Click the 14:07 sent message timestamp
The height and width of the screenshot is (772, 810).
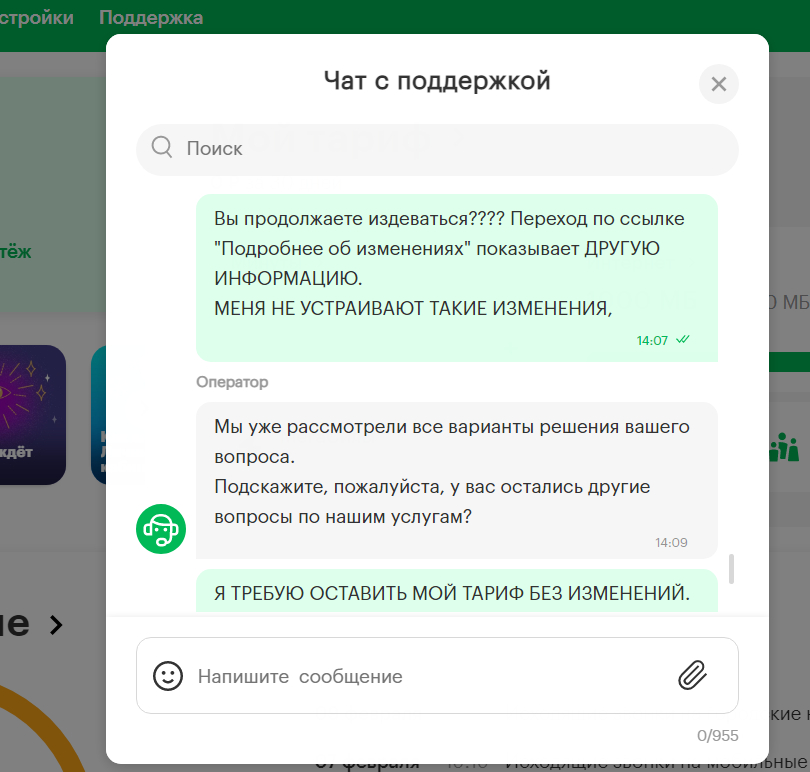652,341
